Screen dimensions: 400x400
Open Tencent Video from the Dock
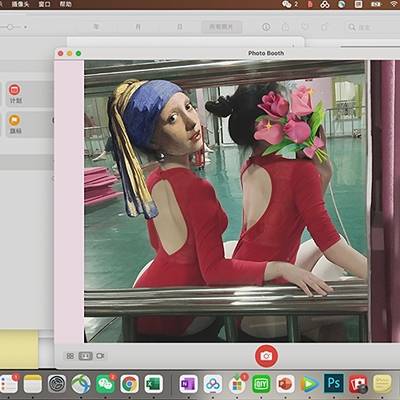[310, 384]
